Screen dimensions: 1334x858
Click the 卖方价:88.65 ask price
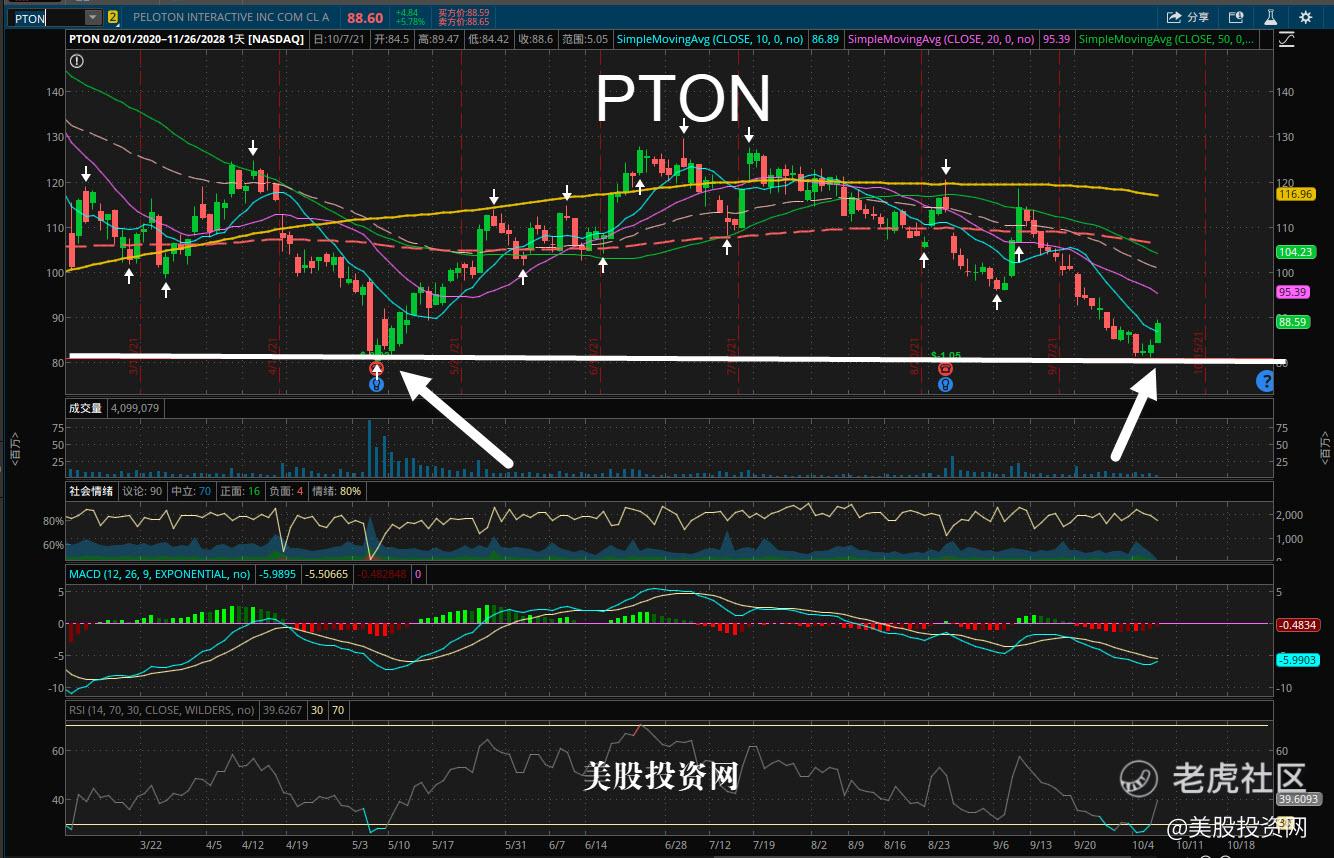[464, 22]
